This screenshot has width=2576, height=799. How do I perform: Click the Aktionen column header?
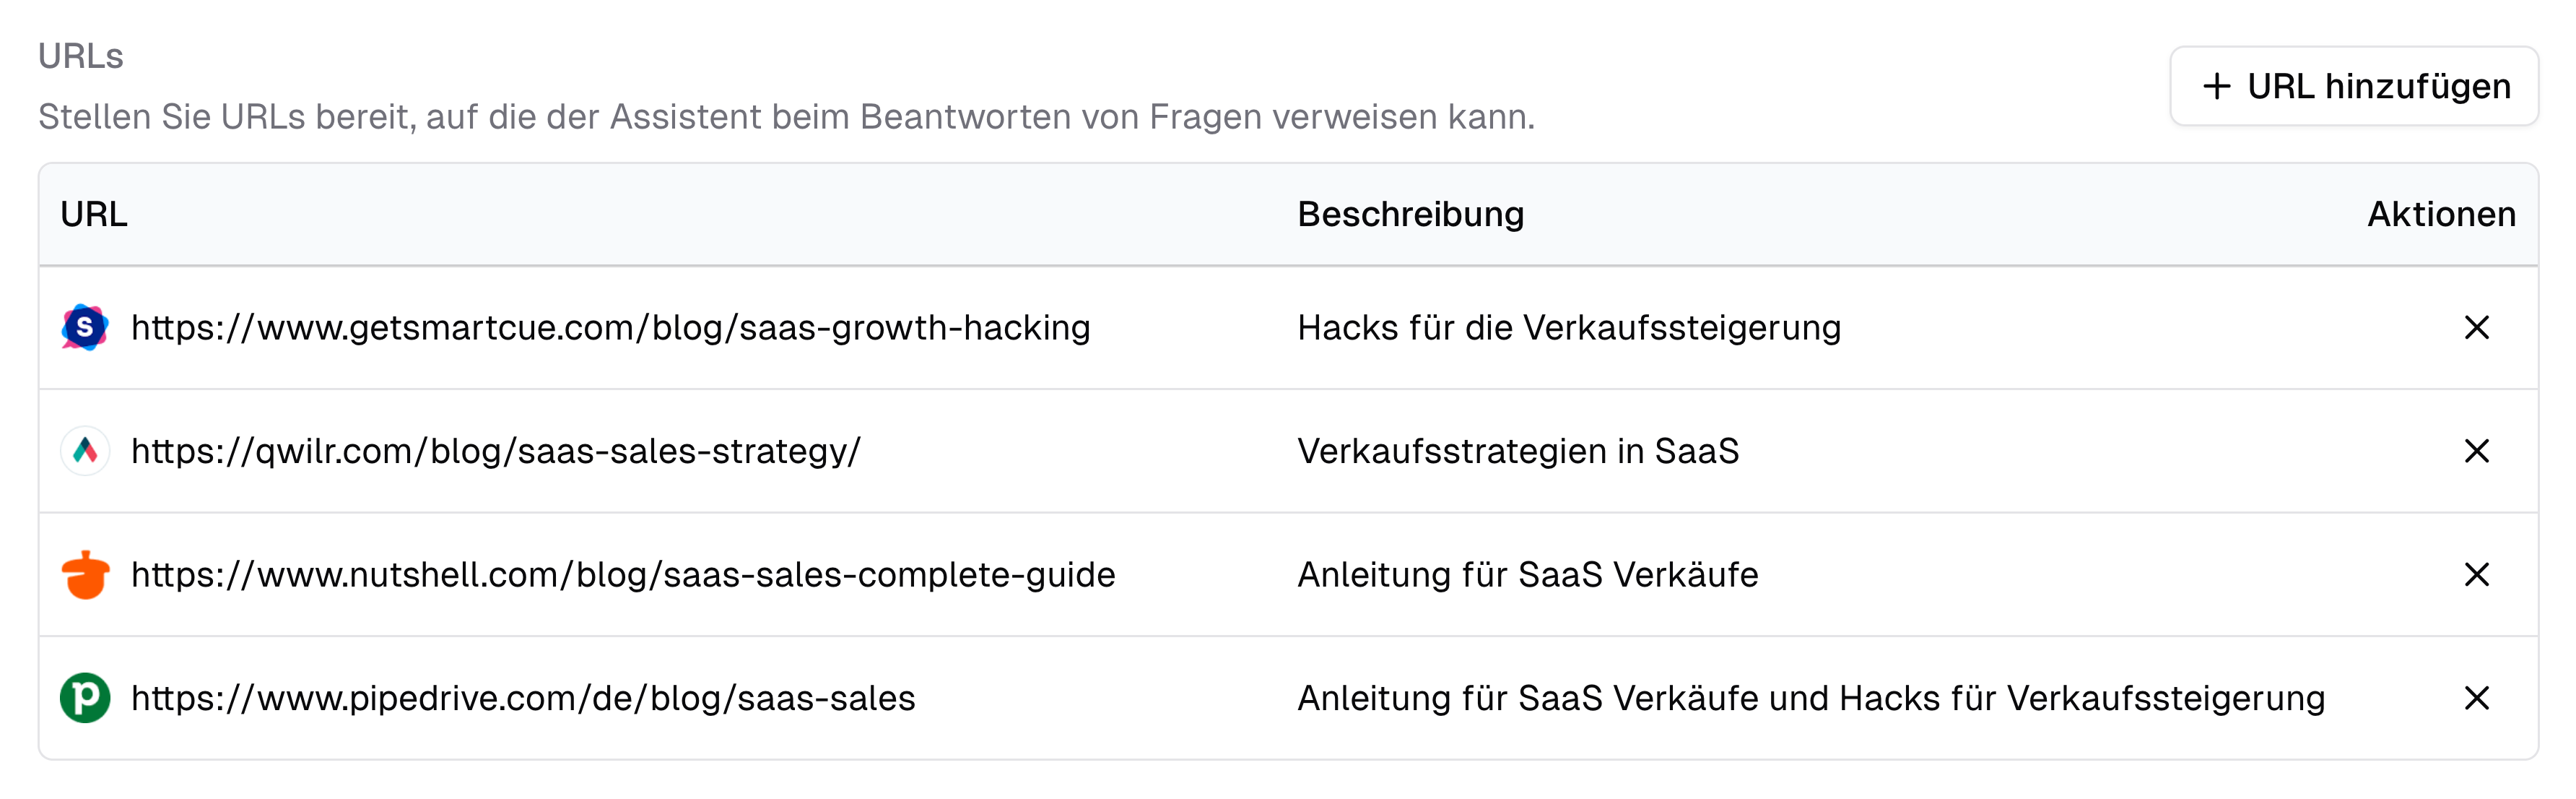(x=2444, y=214)
